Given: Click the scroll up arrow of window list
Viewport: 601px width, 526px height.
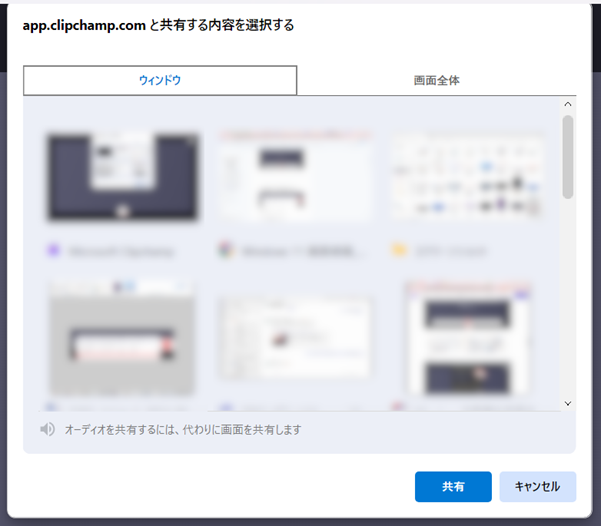Looking at the screenshot, I should click(568, 104).
